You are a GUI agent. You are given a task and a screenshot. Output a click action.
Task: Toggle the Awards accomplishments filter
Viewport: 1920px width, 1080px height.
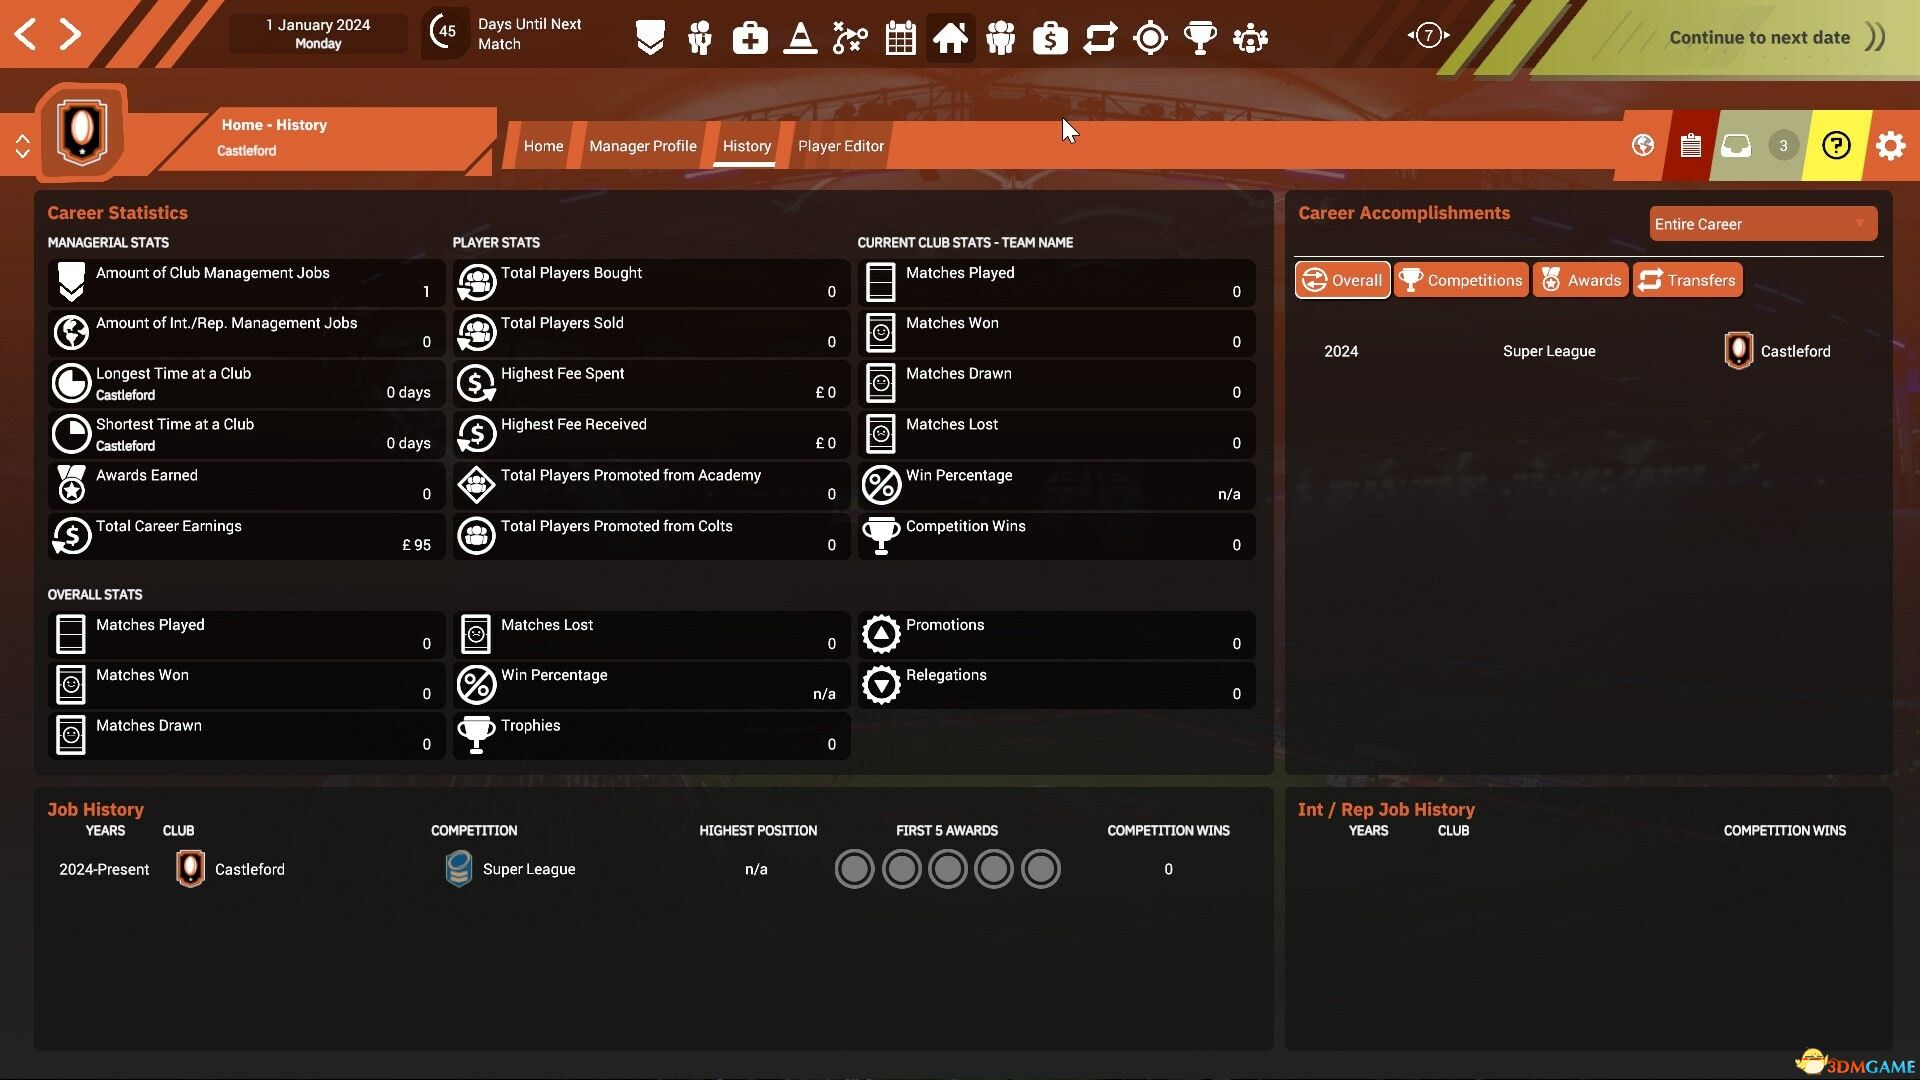1580,280
